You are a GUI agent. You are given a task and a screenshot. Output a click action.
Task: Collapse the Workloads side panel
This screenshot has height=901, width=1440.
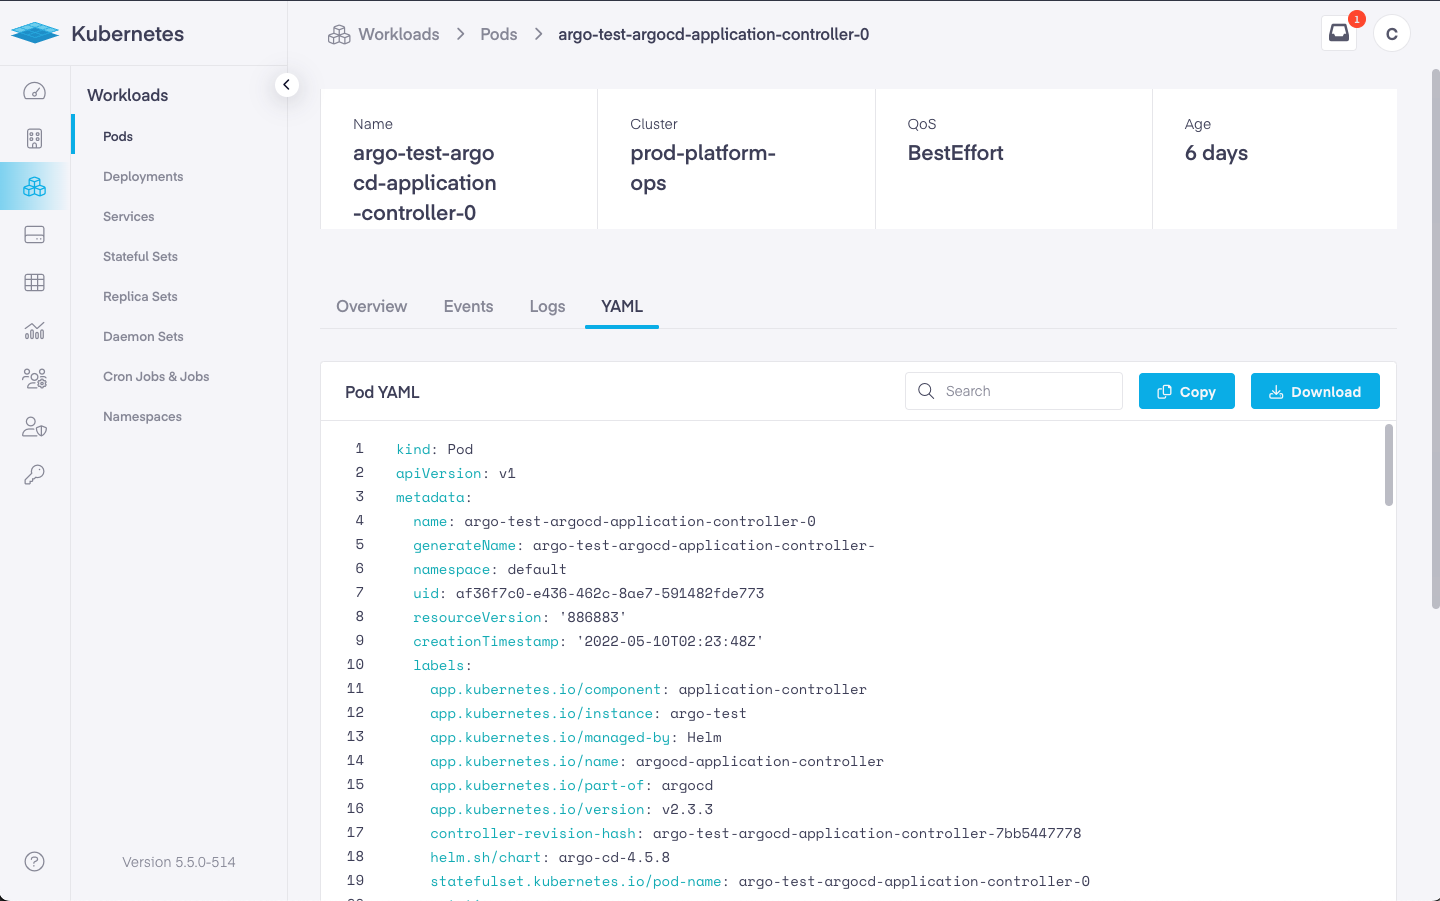tap(287, 85)
